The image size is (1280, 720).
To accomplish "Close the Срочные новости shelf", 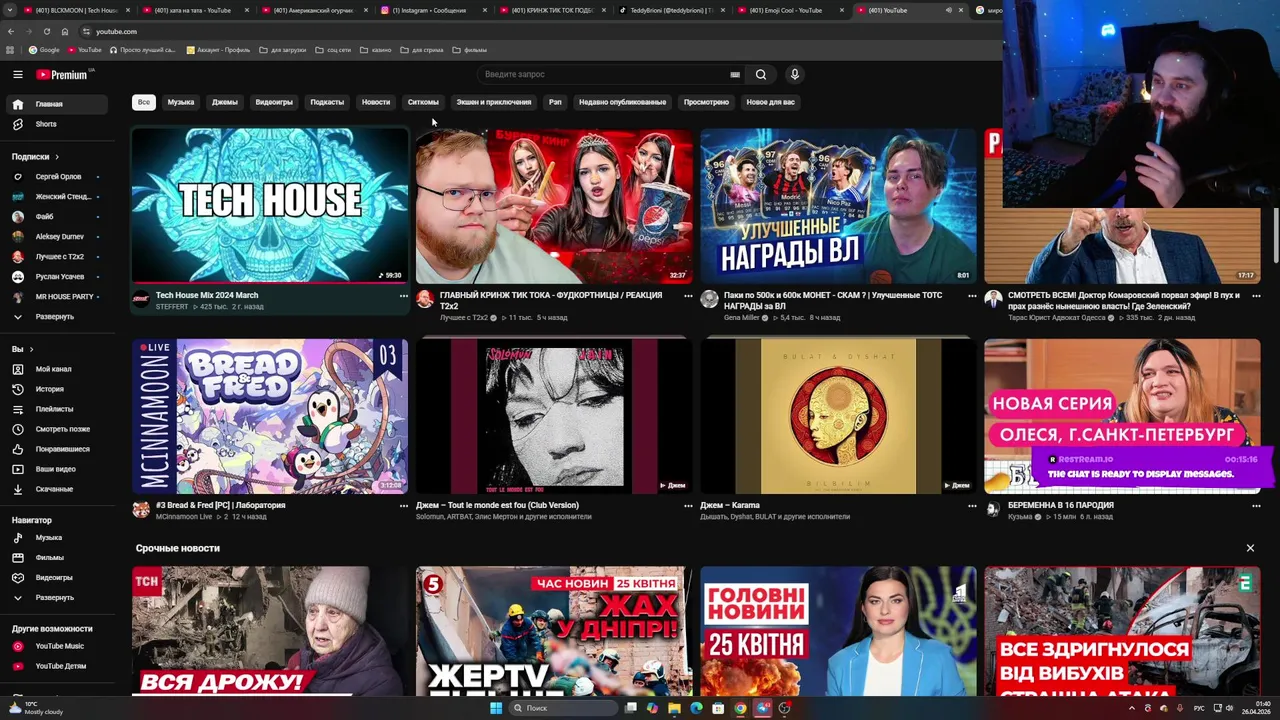I will [1250, 548].
